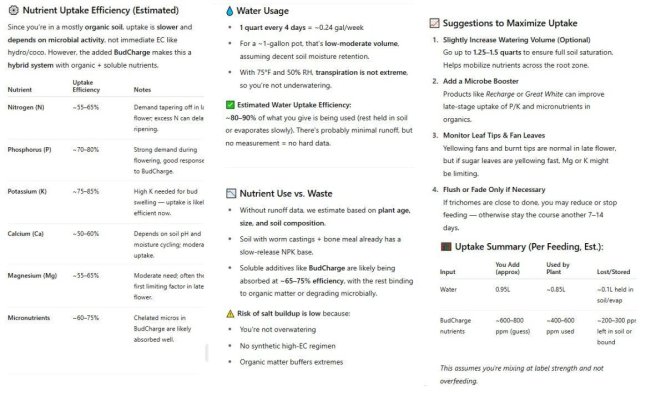666x400 pixels.
Task: Click the gear icon beside Nutrient Uptake Efficiency
Action: pos(14,10)
